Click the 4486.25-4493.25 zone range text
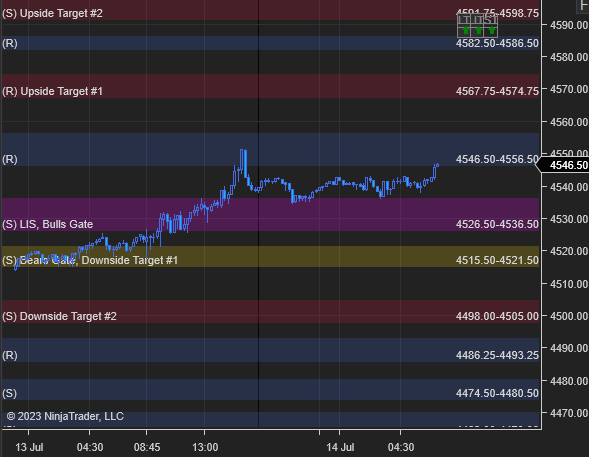The height and width of the screenshot is (457, 589). click(x=497, y=355)
